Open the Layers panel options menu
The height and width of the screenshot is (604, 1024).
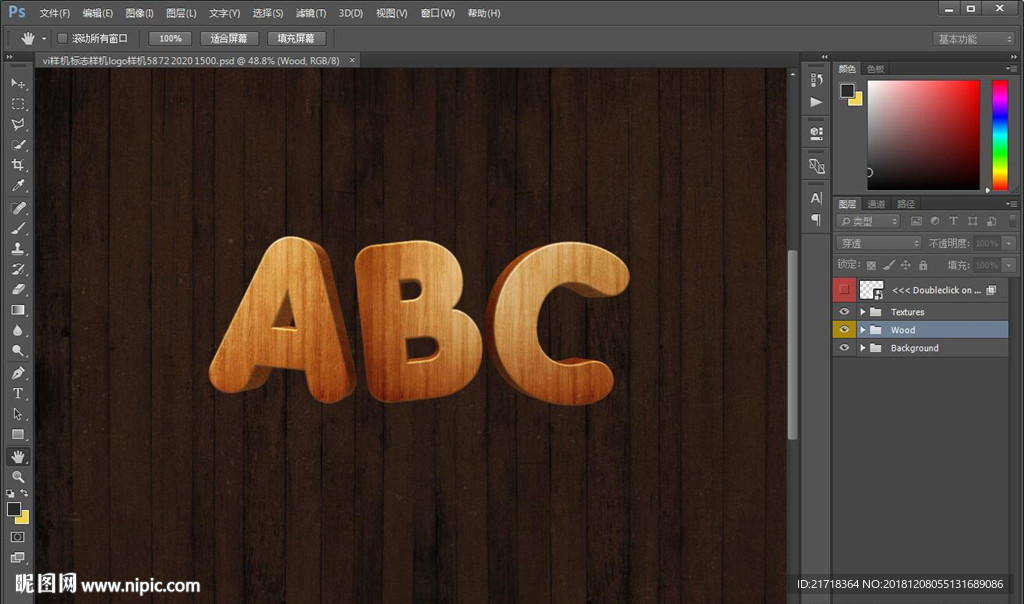(1012, 204)
